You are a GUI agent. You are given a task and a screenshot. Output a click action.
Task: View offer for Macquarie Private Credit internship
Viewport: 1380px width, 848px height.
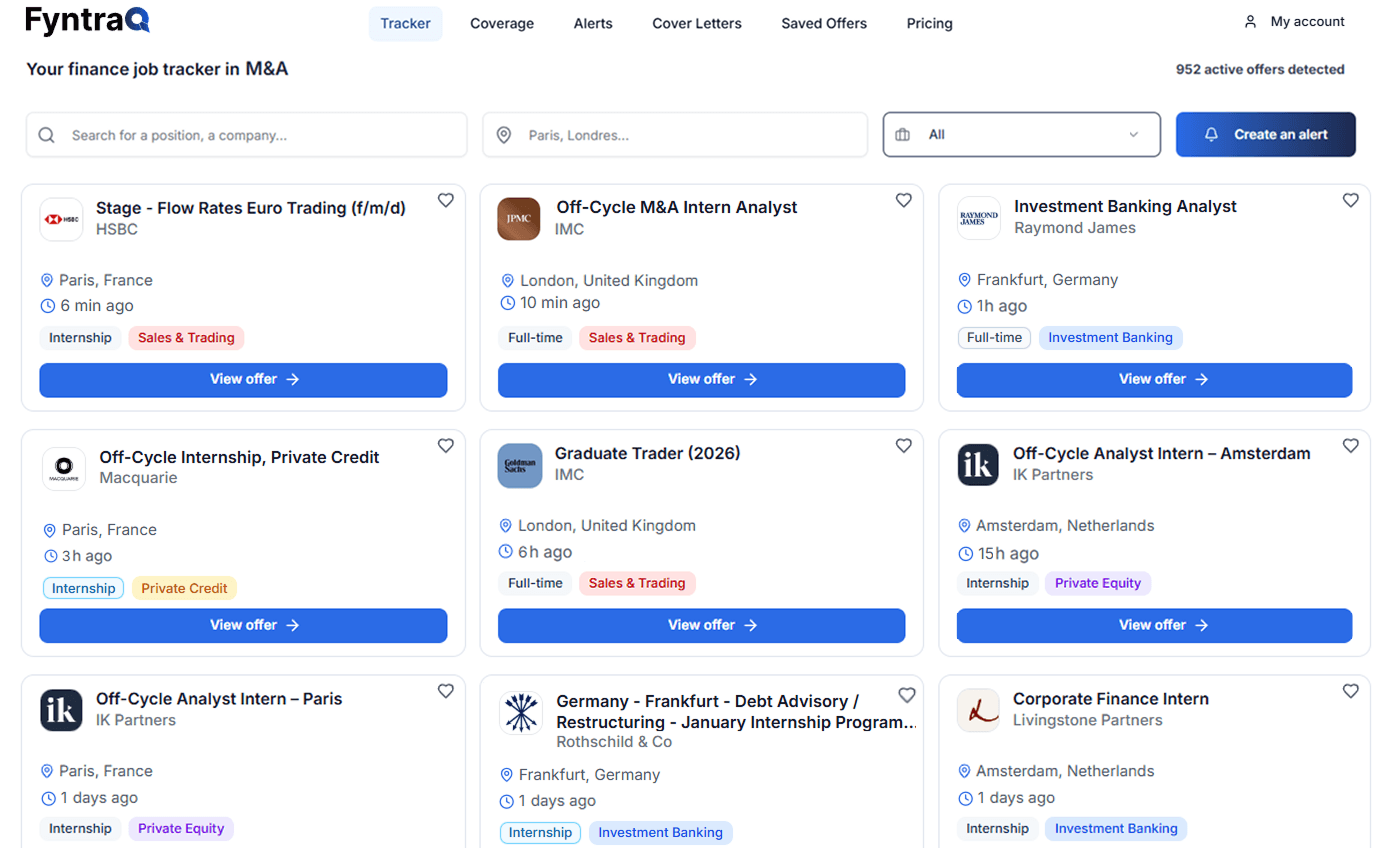tap(243, 625)
